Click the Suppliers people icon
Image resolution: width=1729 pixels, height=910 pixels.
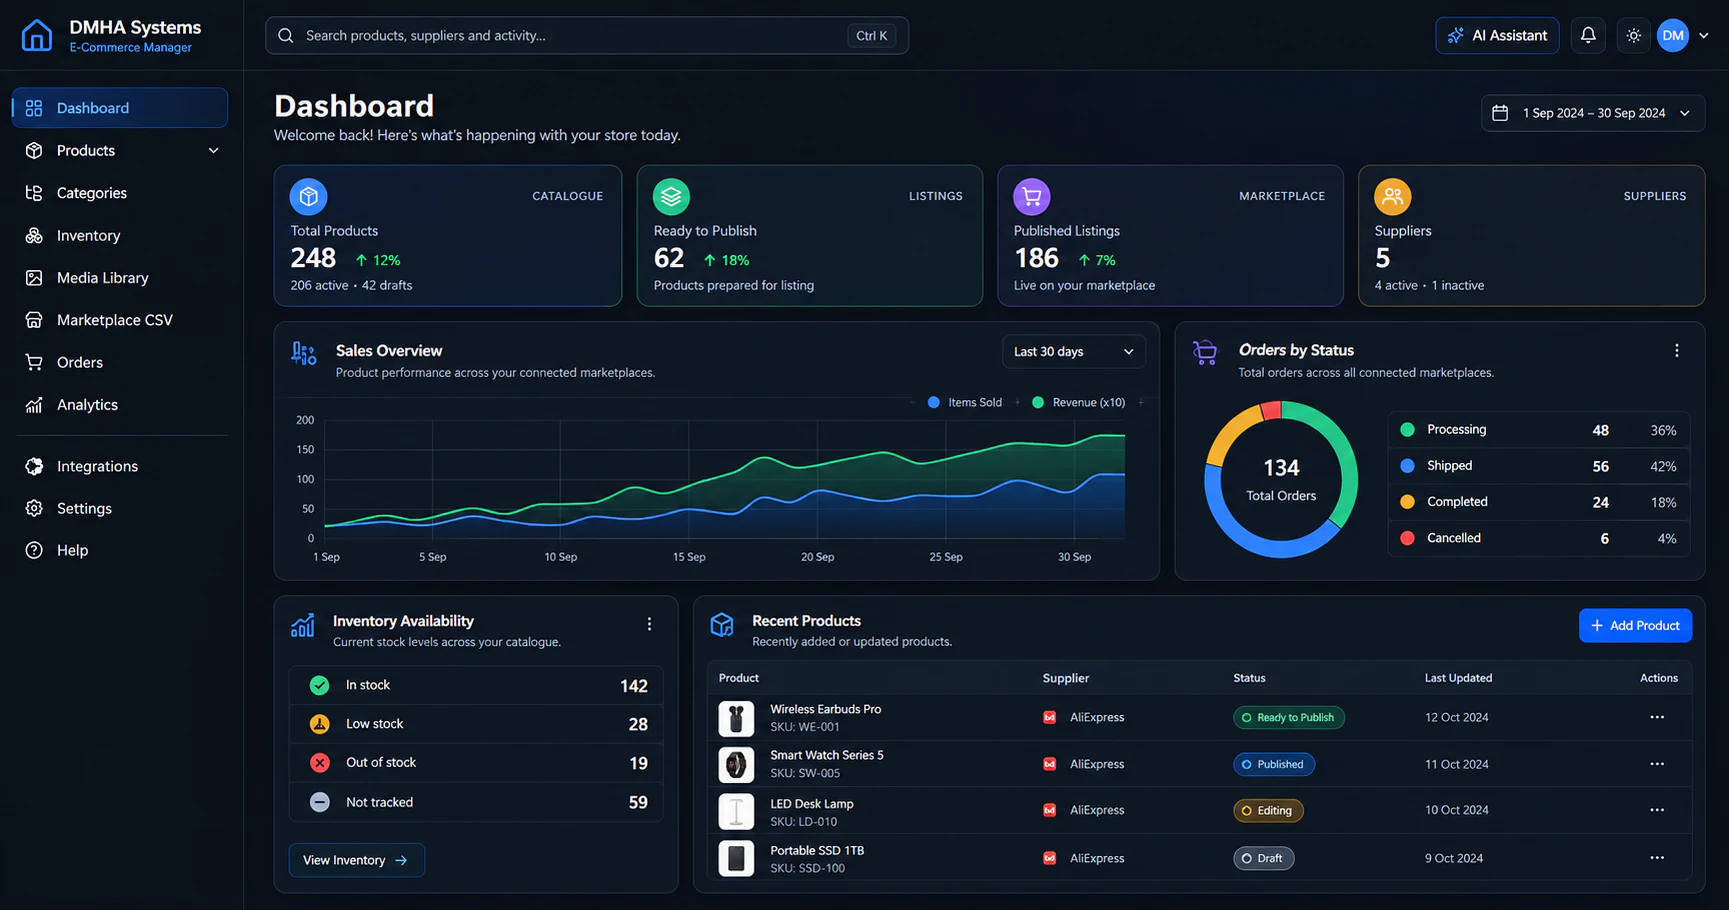pyautogui.click(x=1392, y=197)
